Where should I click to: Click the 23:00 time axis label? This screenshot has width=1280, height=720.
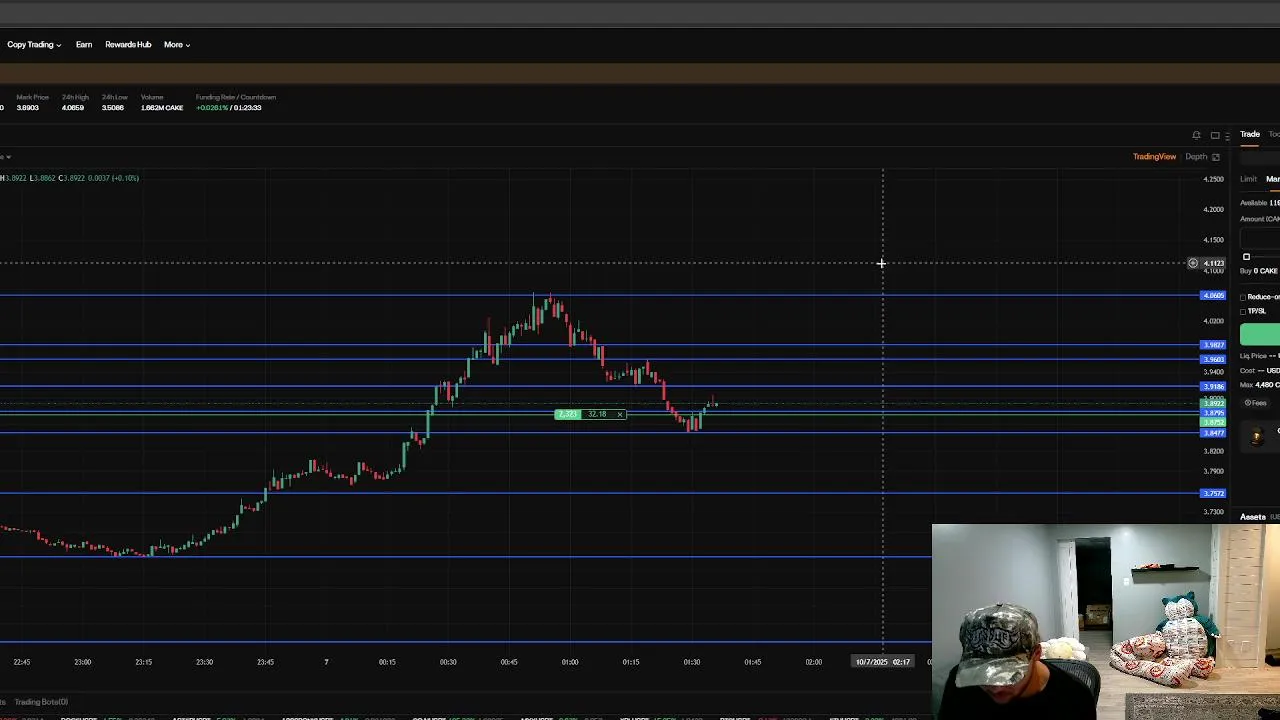[x=83, y=662]
